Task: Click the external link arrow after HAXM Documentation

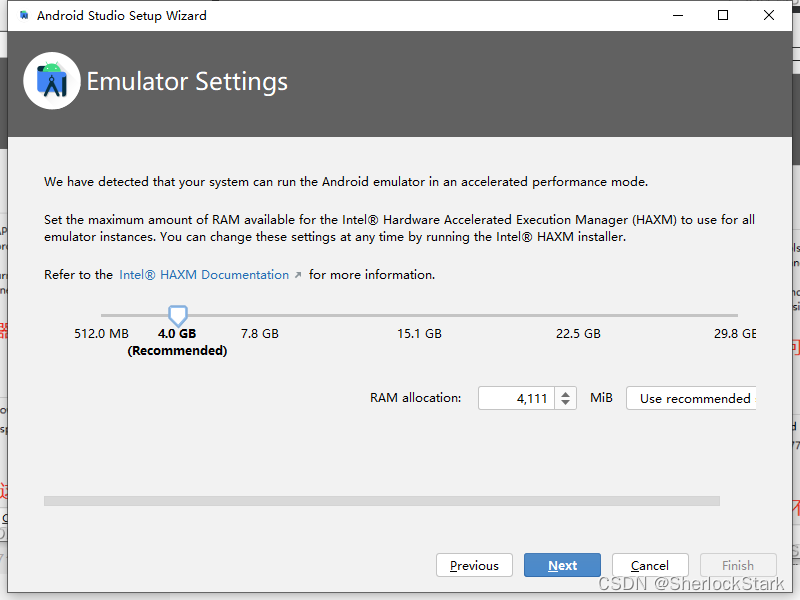Action: tap(298, 275)
